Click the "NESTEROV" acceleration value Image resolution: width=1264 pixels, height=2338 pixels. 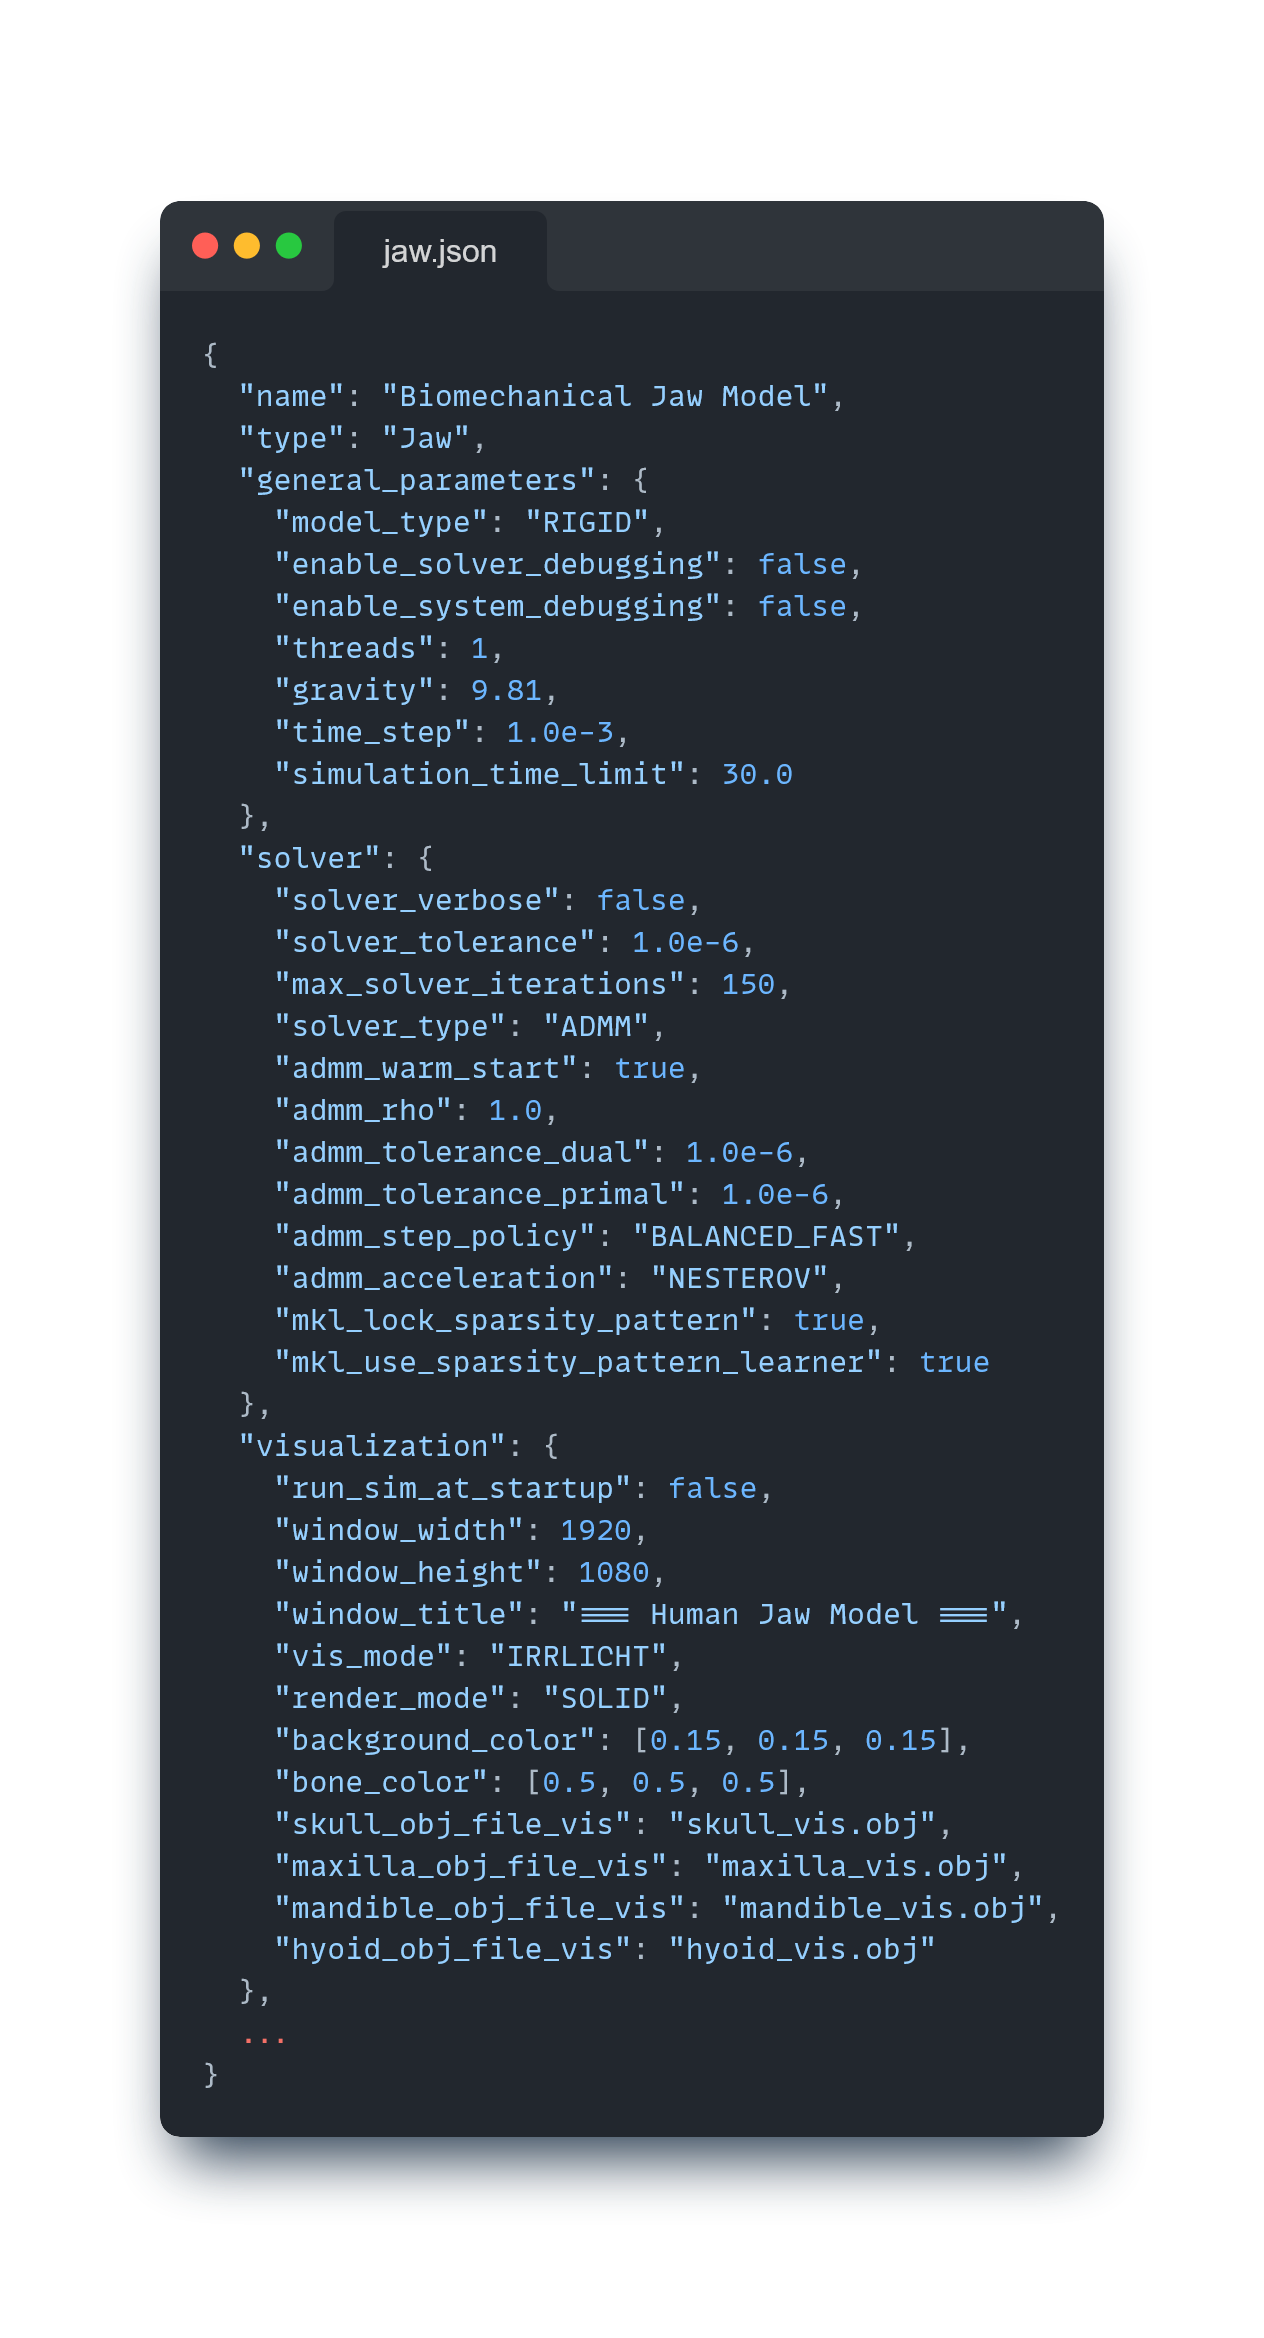739,1279
